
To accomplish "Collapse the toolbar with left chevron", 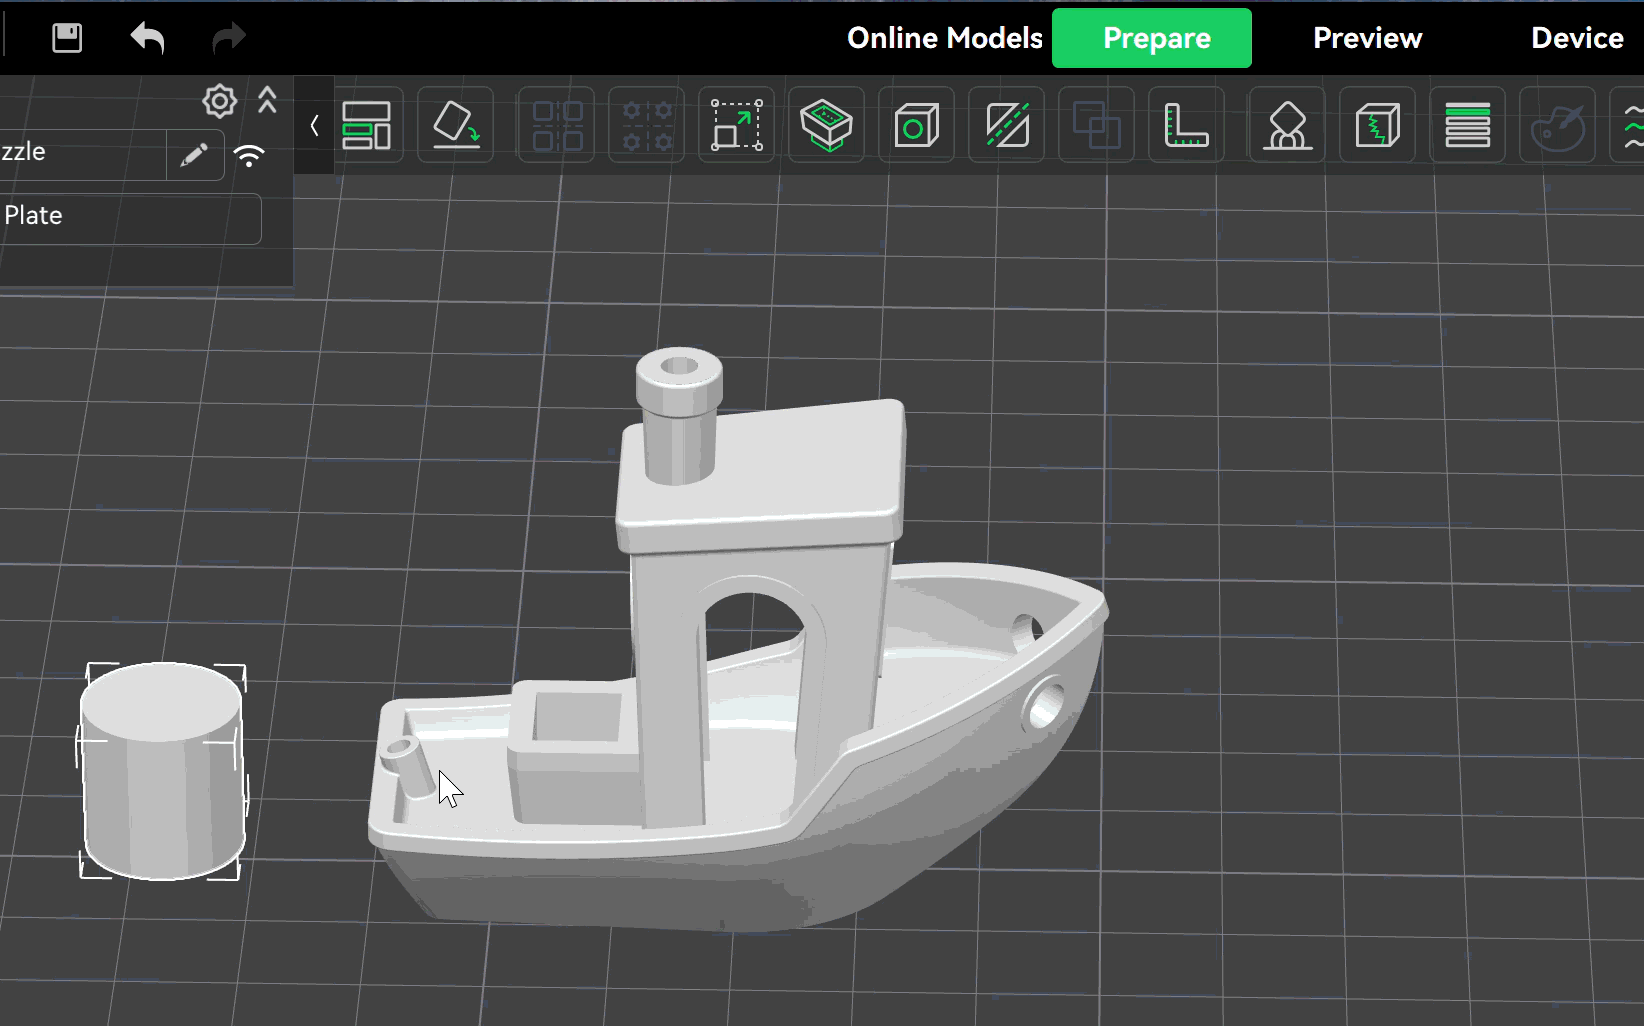I will click(314, 126).
